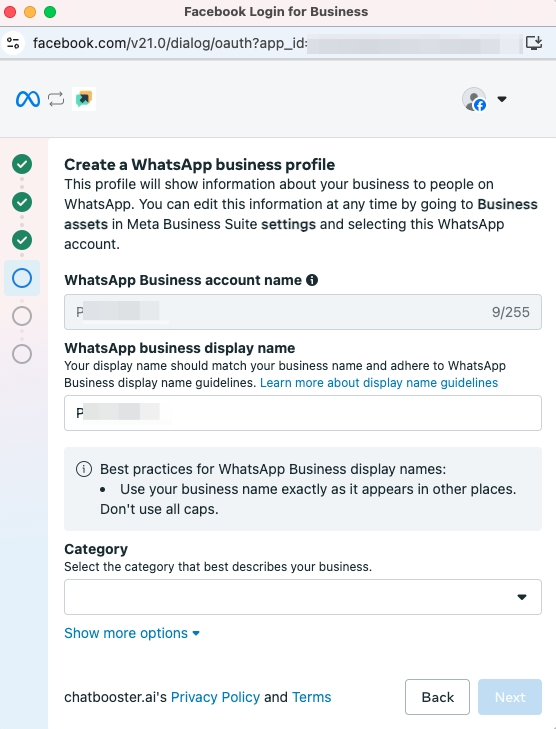The image size is (556, 729).
Task: Click the install app icon in address bar
Action: coord(534,43)
